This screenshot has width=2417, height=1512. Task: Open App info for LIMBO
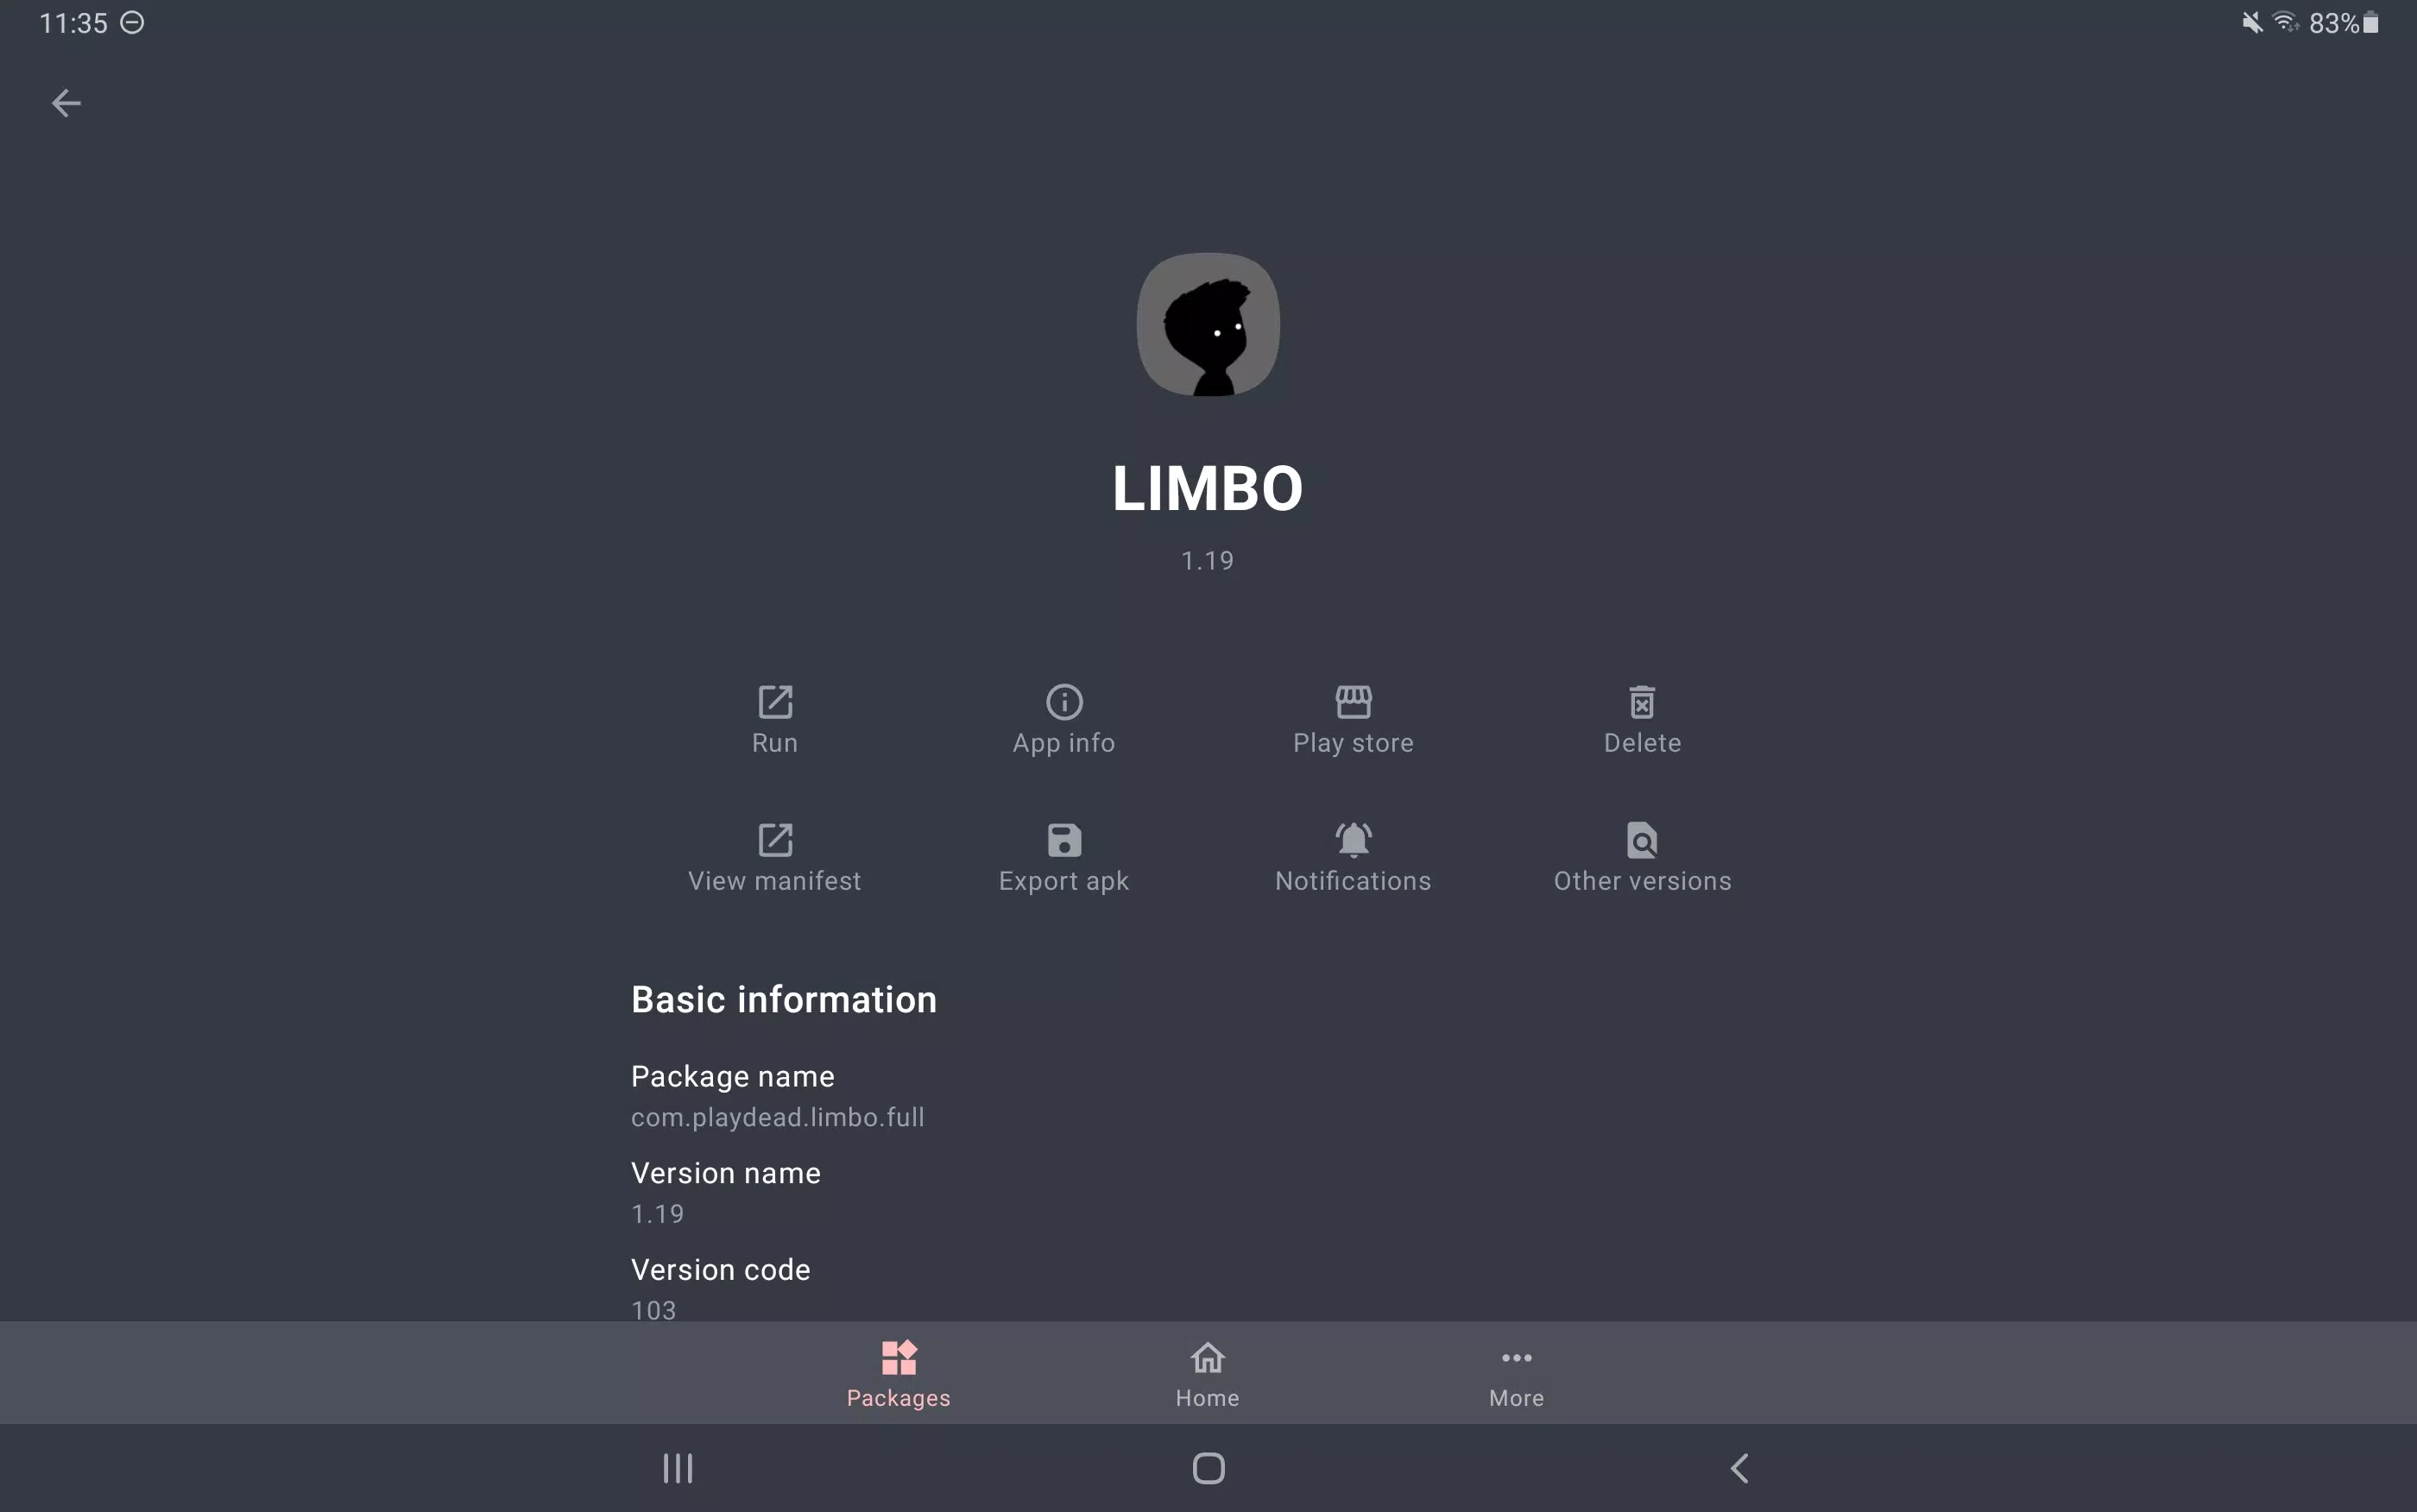[x=1063, y=716]
